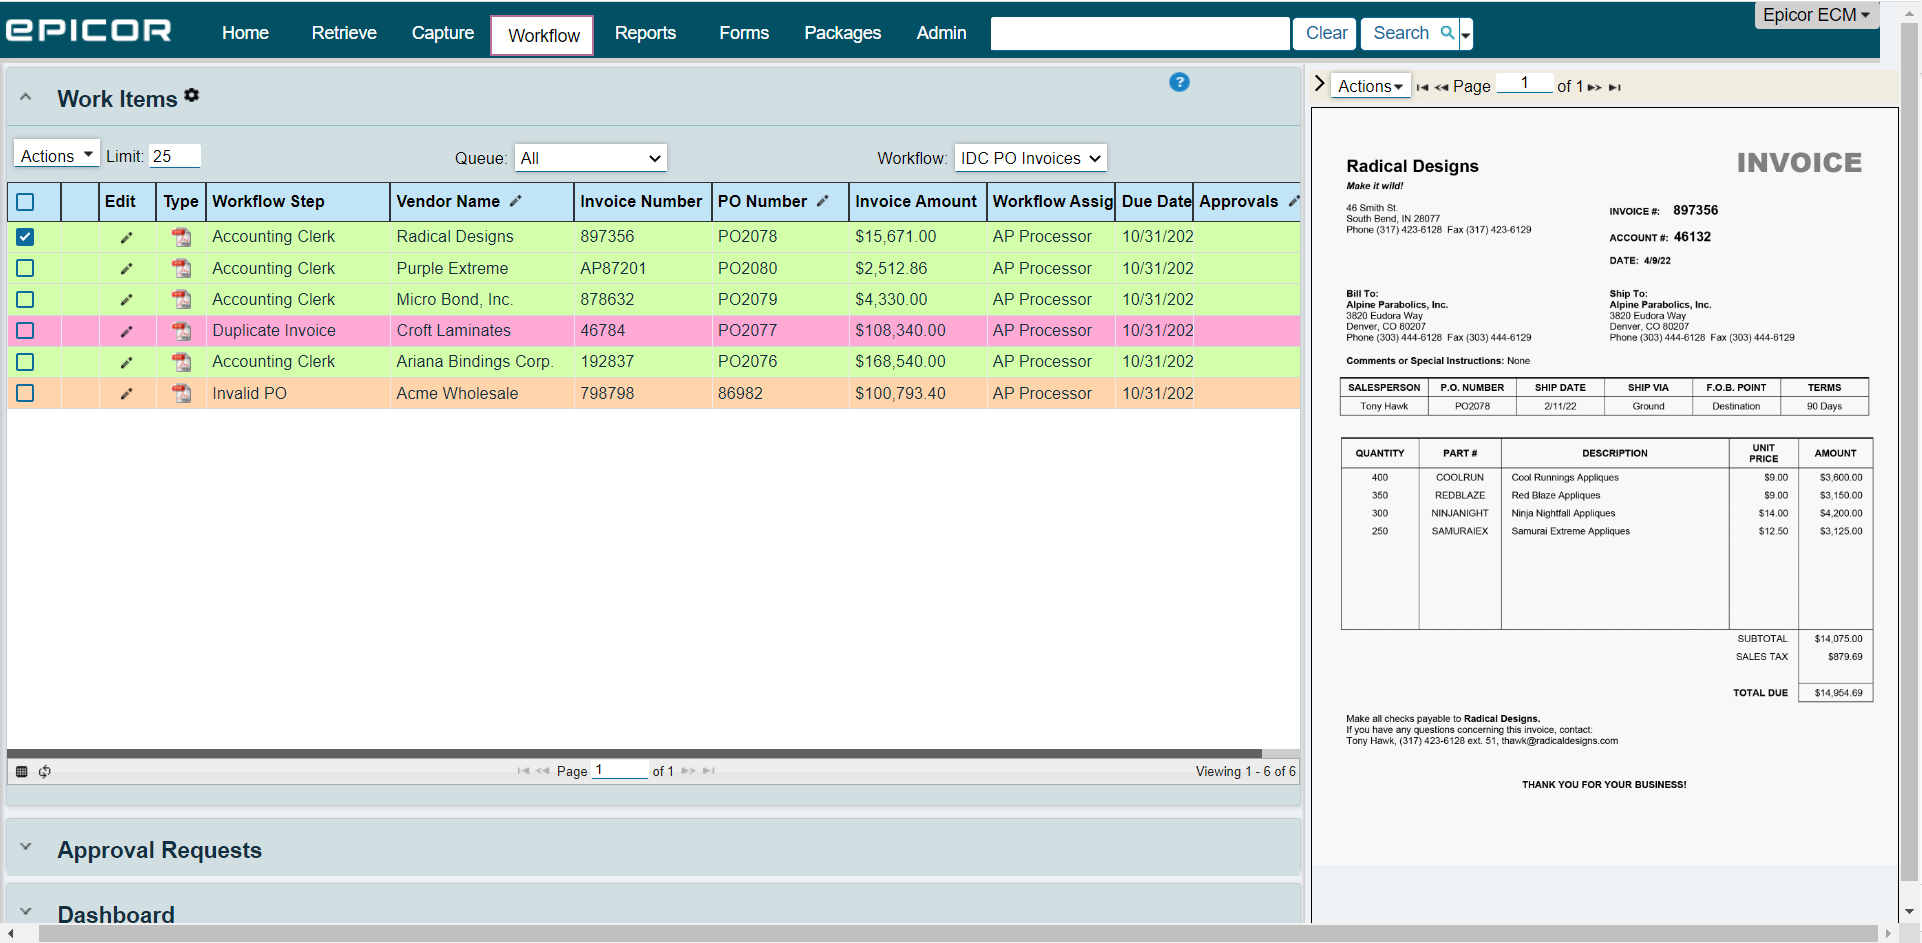Screen dimensions: 1922x943
Task: Open the document viewer Actions menu
Action: [x=1369, y=85]
